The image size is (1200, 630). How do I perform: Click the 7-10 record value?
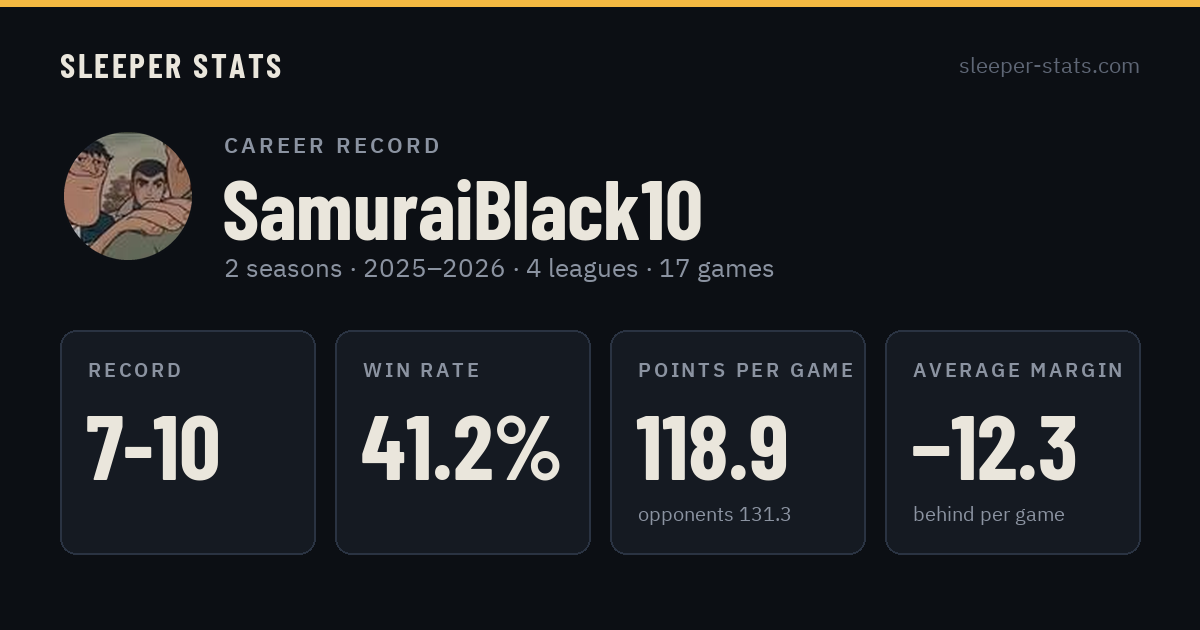pyautogui.click(x=153, y=449)
